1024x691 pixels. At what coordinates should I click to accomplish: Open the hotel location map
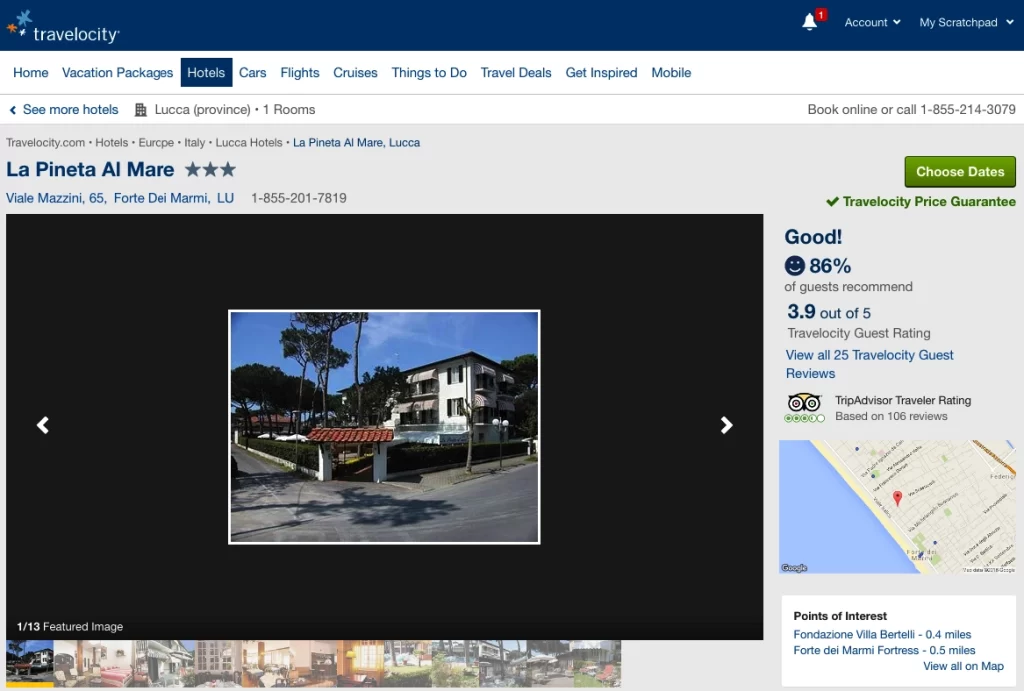coord(897,507)
